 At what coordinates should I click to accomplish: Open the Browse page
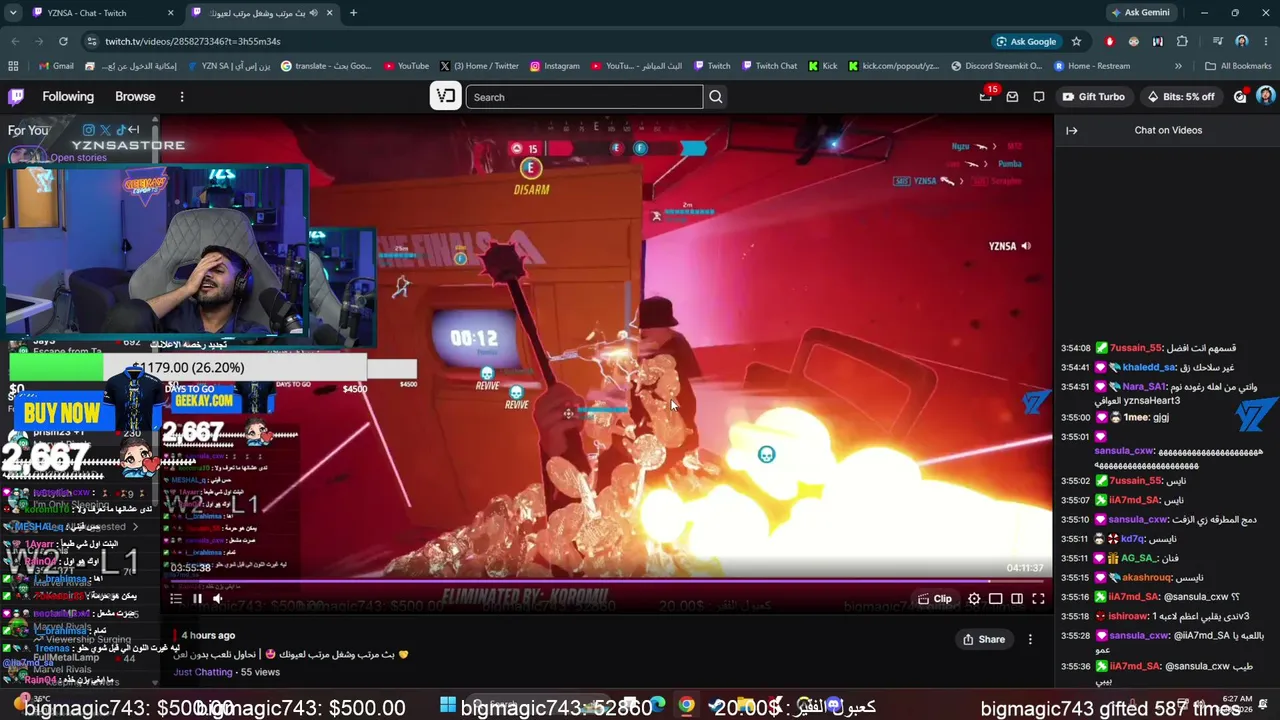135,97
